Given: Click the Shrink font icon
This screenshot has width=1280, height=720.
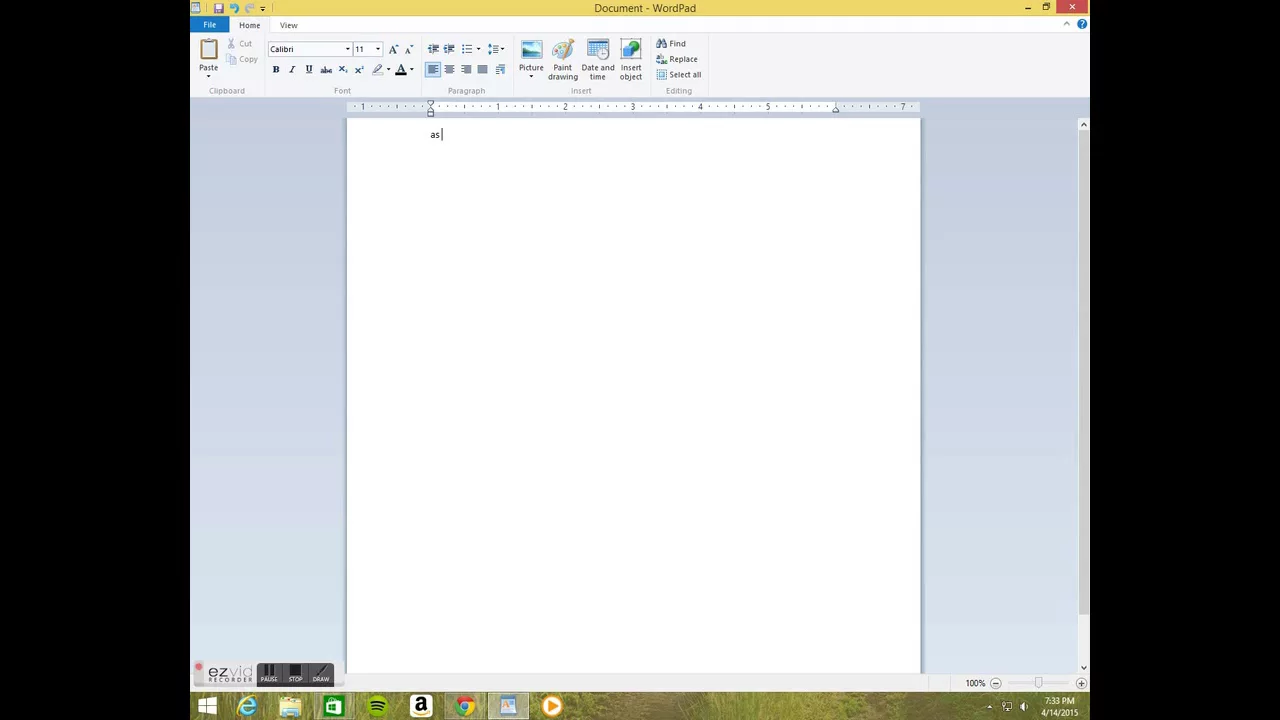Looking at the screenshot, I should [408, 49].
